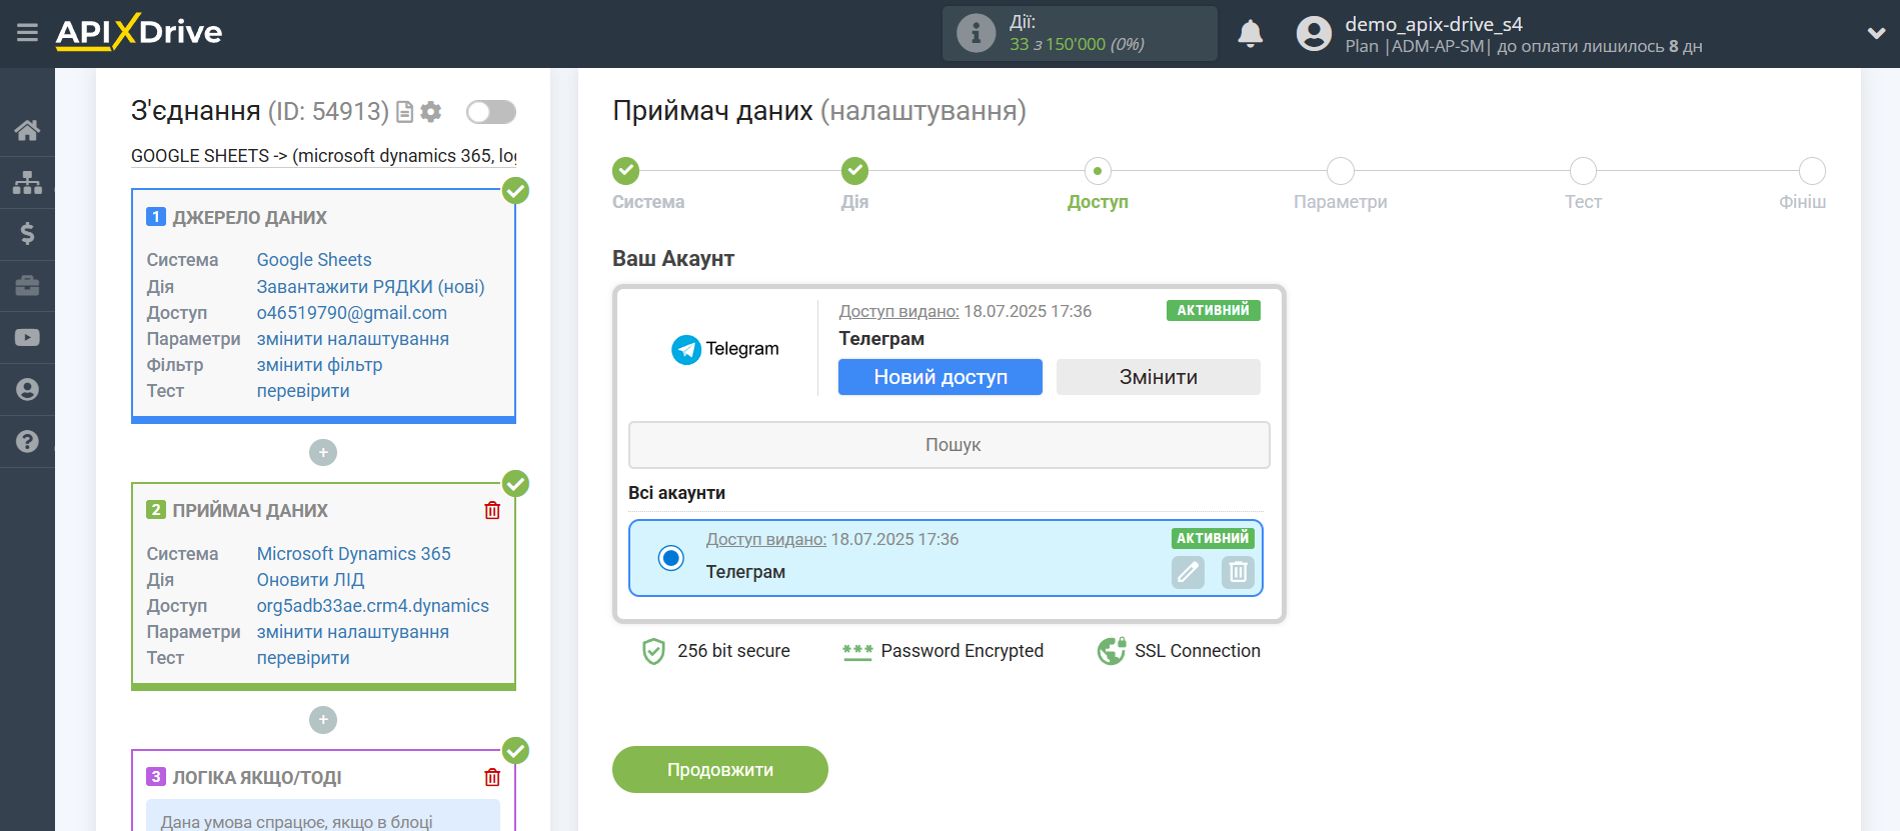Click Доступ видано link in account list
Screen dimensions: 1900x831
coord(766,540)
